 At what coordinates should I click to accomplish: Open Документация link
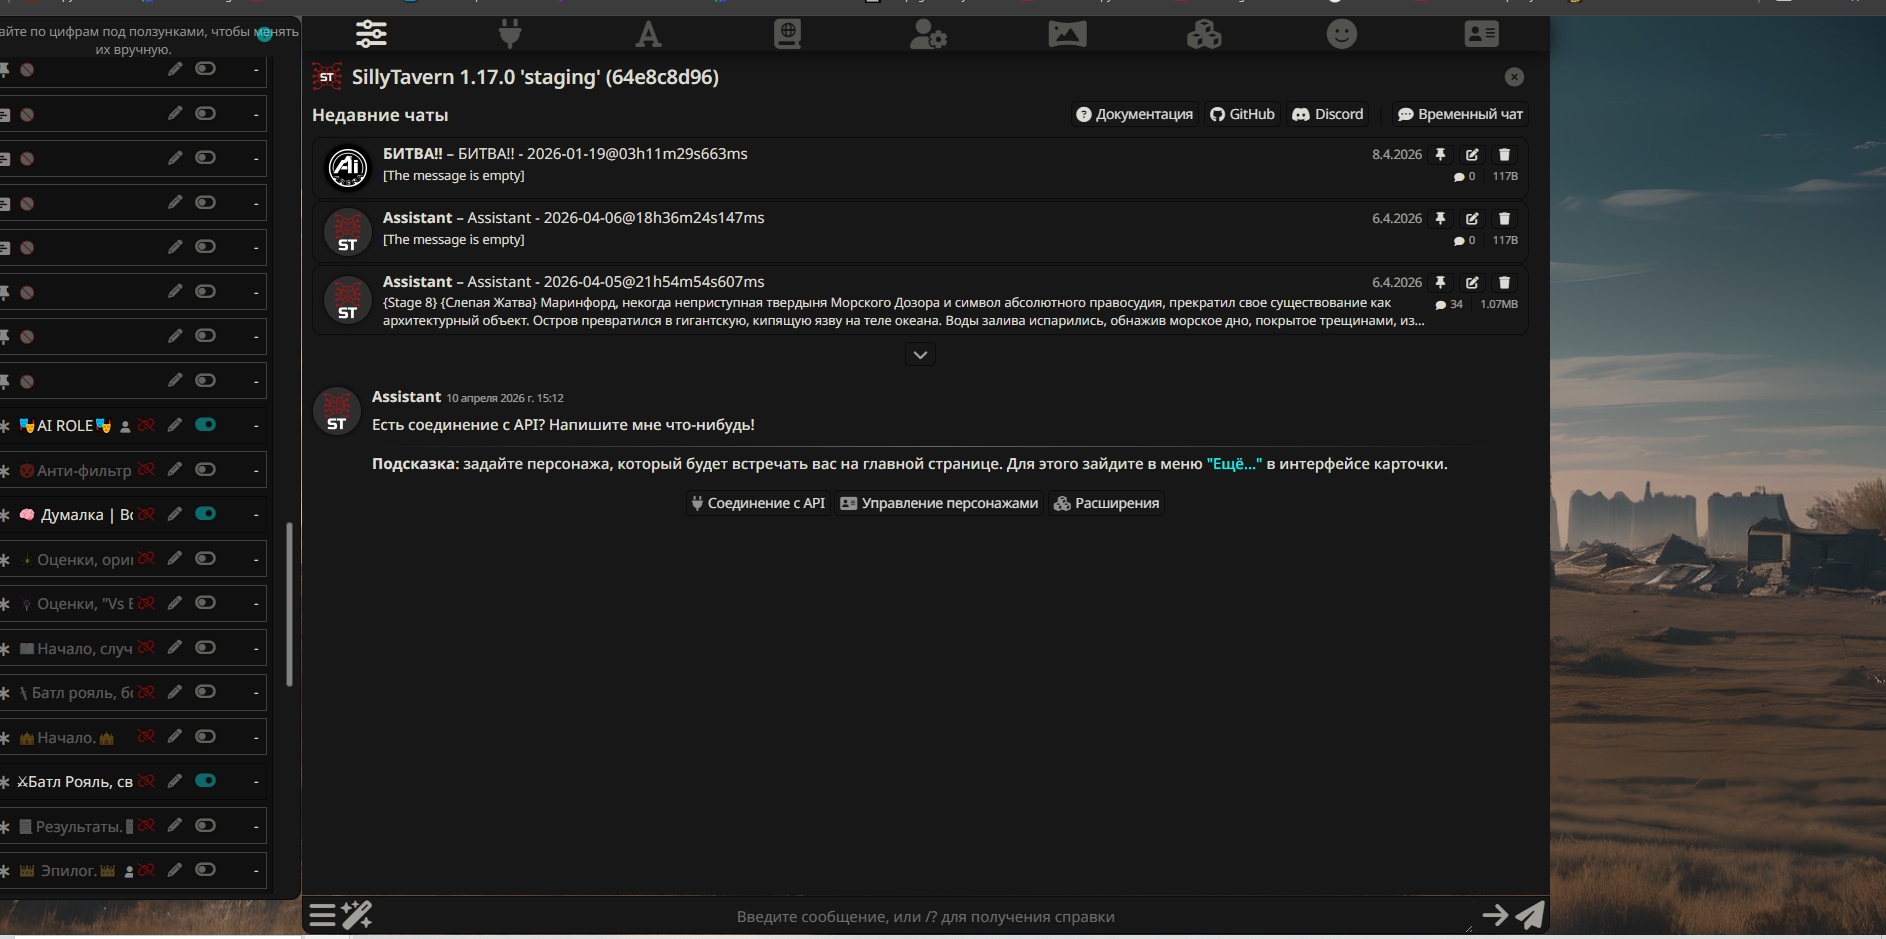tap(1134, 114)
